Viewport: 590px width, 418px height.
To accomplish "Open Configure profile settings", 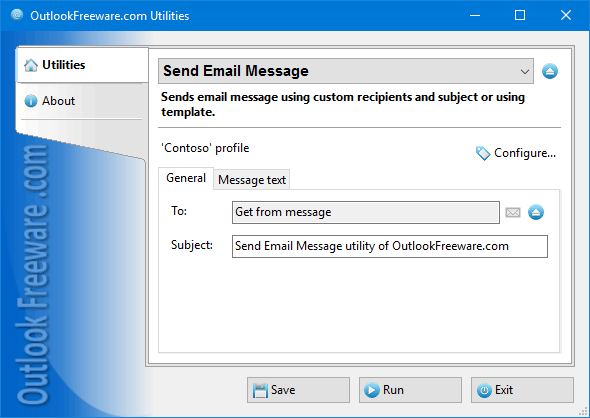I will click(516, 153).
